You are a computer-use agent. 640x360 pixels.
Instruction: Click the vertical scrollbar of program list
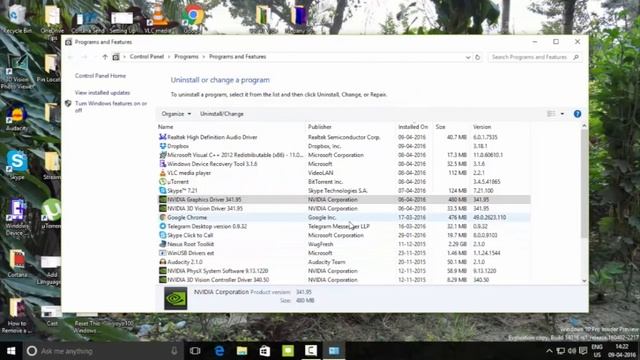pyautogui.click(x=584, y=184)
